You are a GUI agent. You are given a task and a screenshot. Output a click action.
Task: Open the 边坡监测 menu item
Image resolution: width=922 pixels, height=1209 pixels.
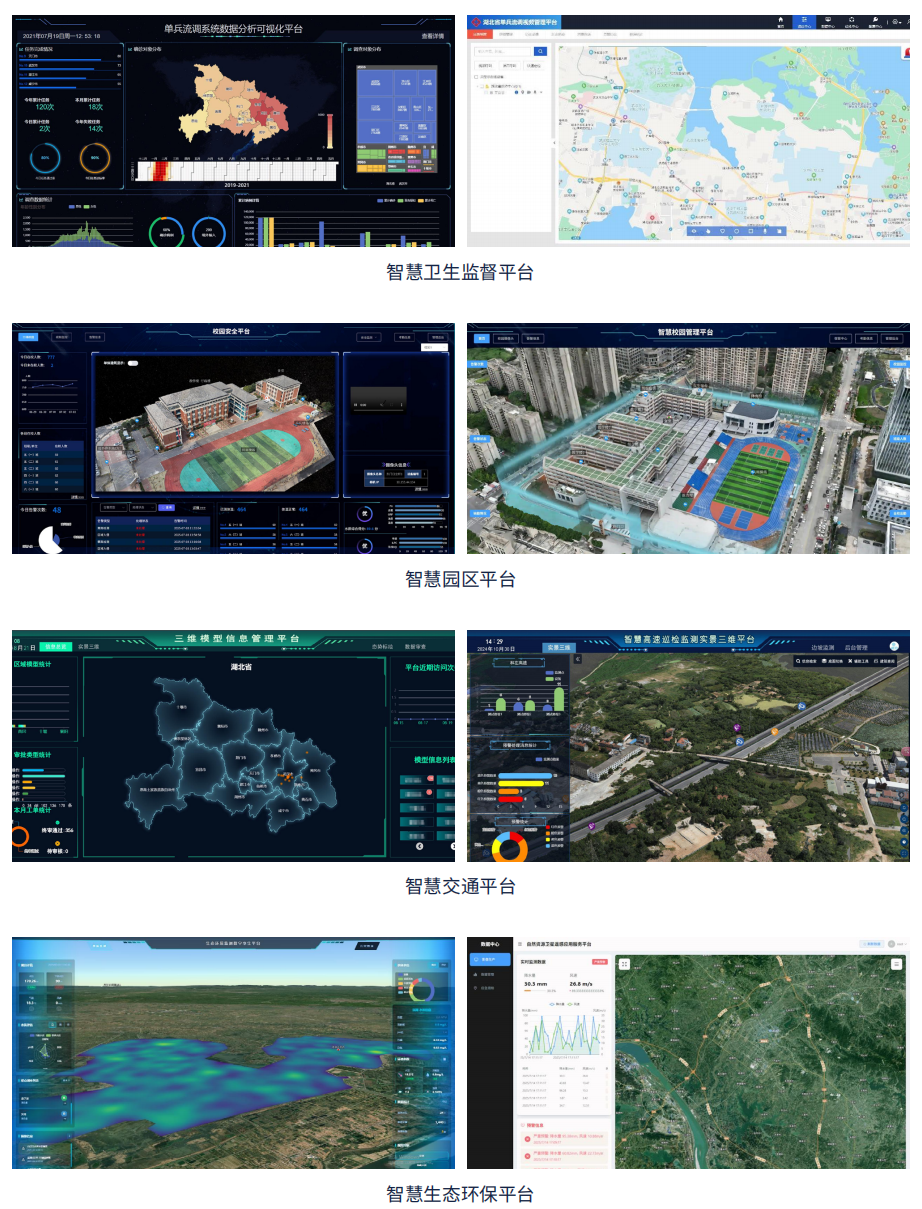pyautogui.click(x=821, y=647)
